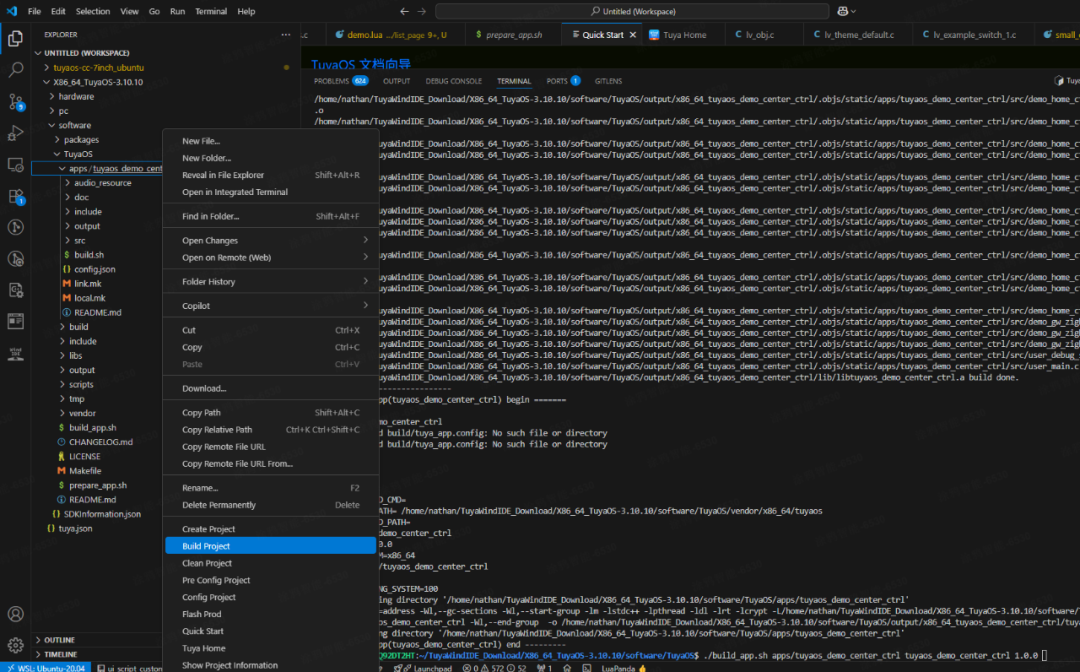Click the VS Code logo icon
1080x672 pixels.
pos(12,11)
